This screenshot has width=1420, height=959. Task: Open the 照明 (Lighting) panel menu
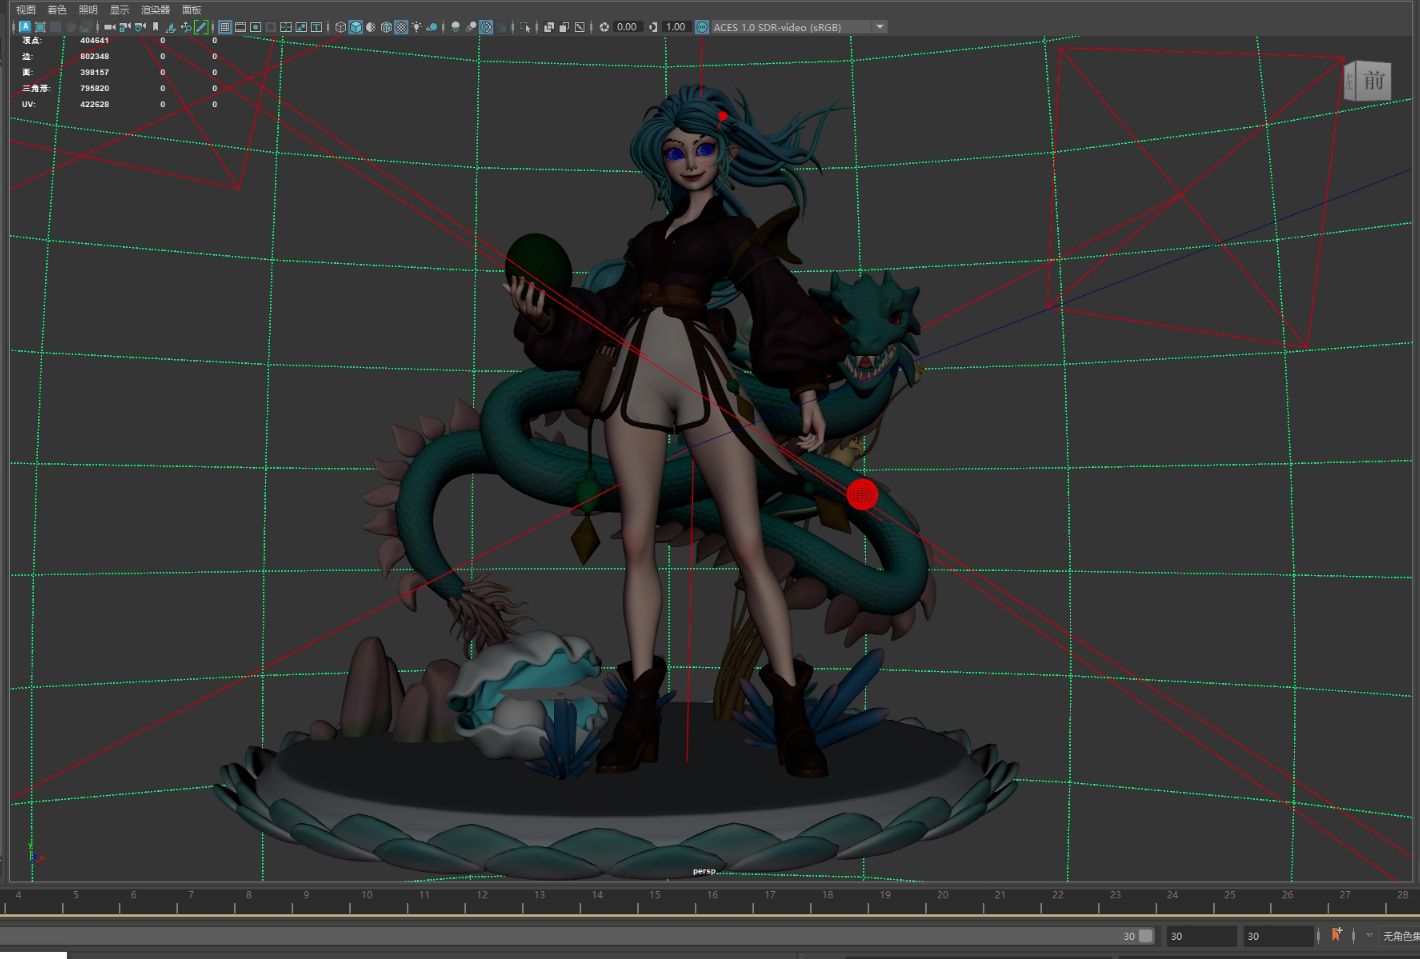coord(88,9)
